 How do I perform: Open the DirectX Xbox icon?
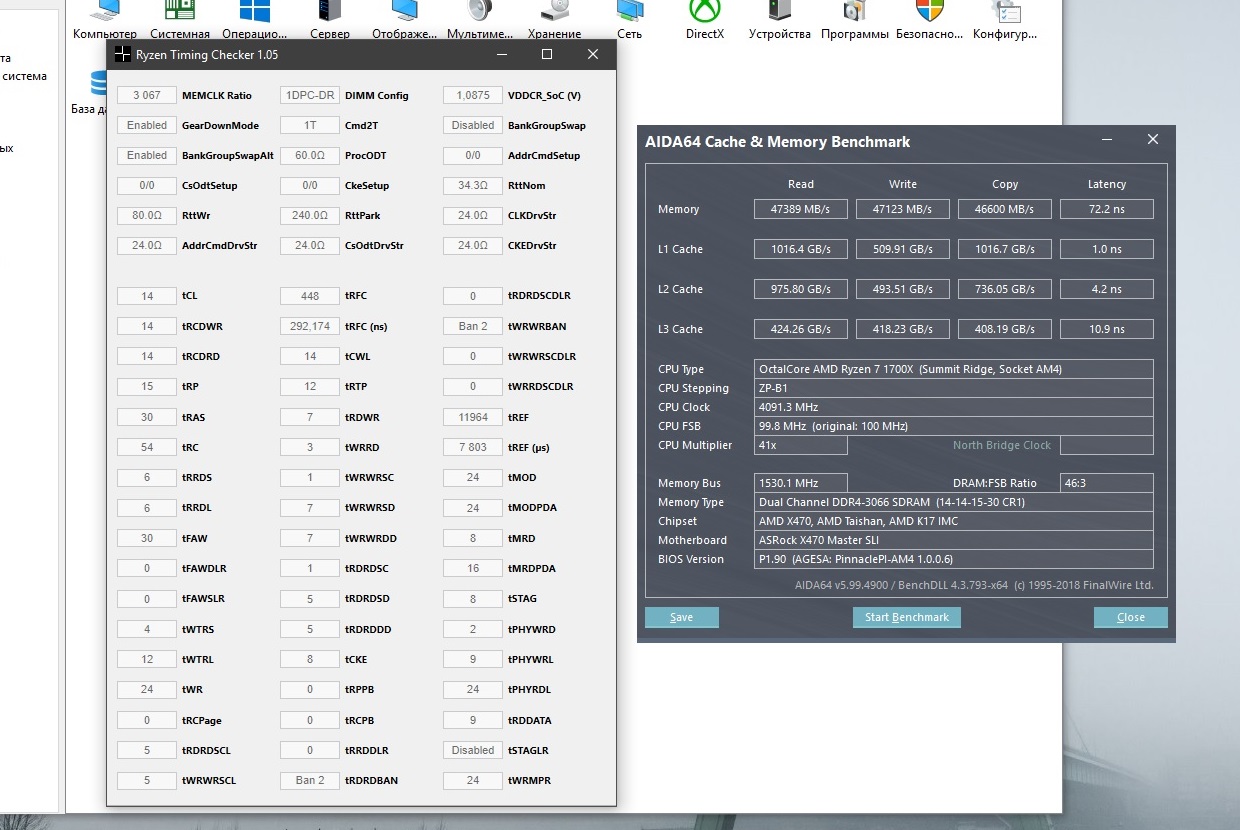coord(705,20)
